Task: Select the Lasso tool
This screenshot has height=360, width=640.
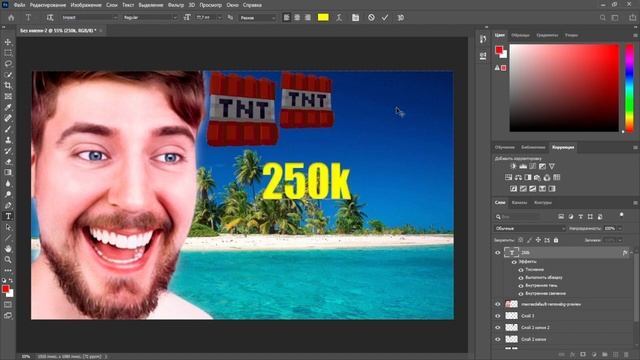Action: click(8, 64)
